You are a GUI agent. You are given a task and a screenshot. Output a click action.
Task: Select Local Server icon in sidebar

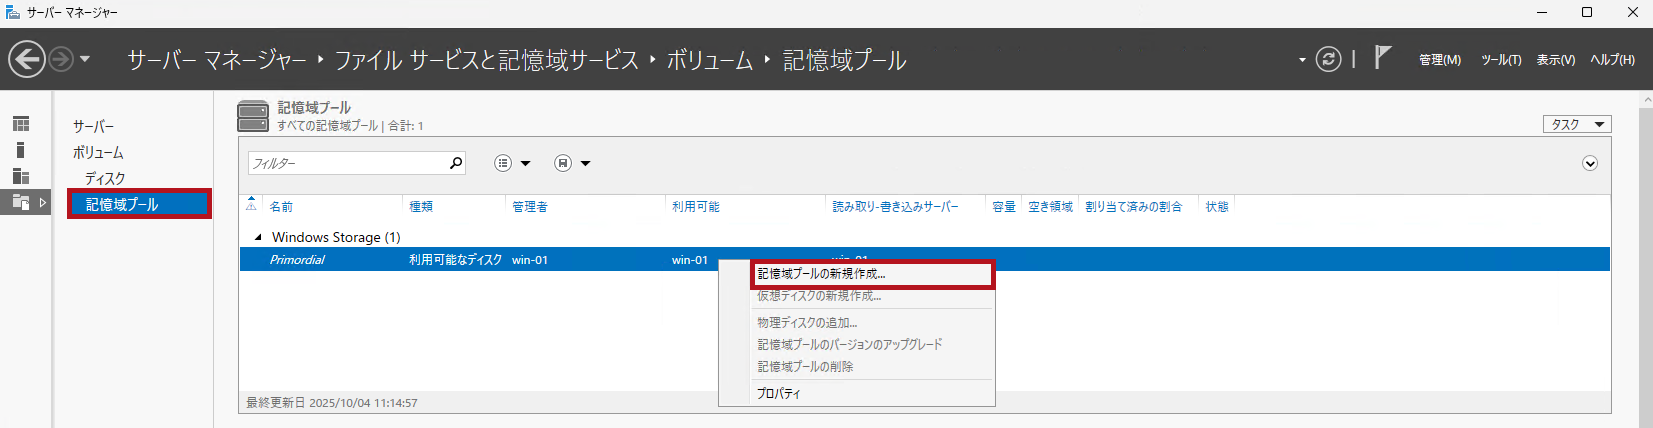[x=21, y=150]
